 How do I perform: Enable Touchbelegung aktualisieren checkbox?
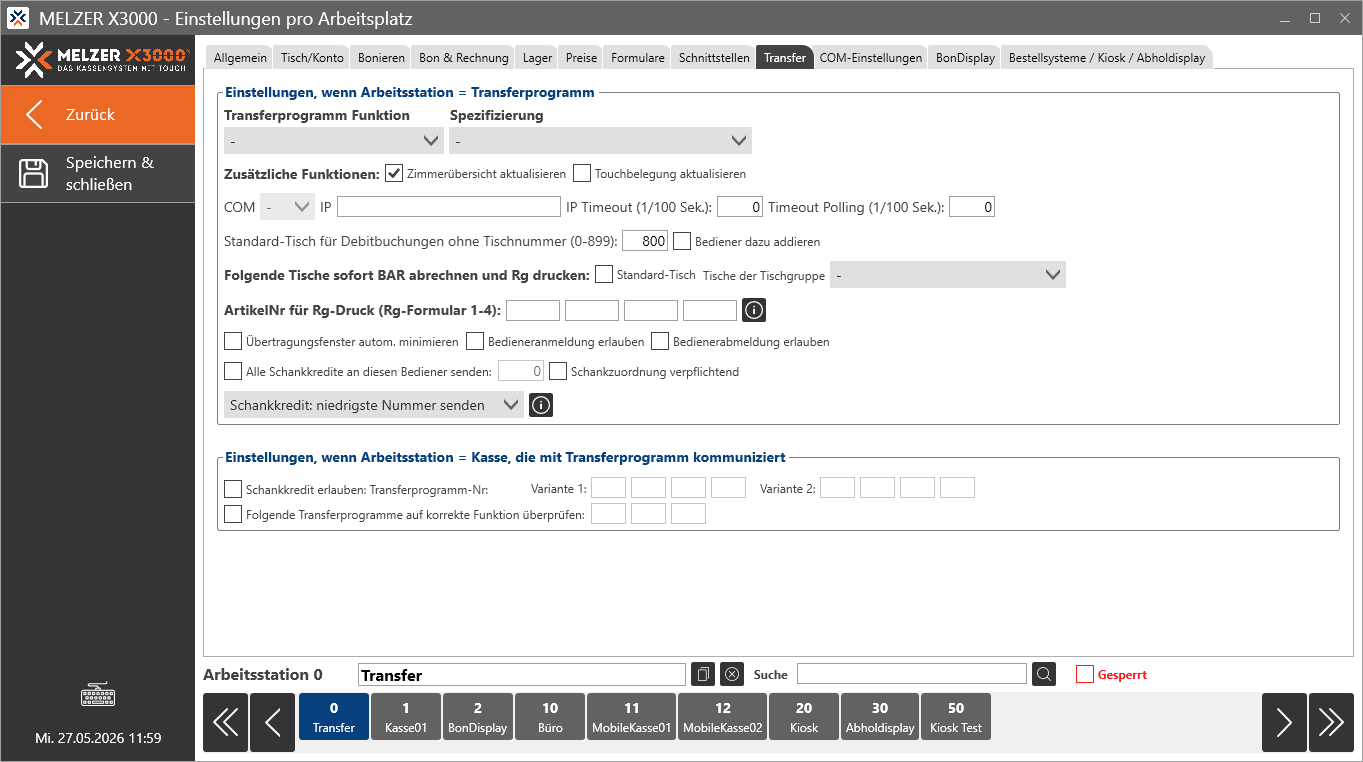click(582, 173)
